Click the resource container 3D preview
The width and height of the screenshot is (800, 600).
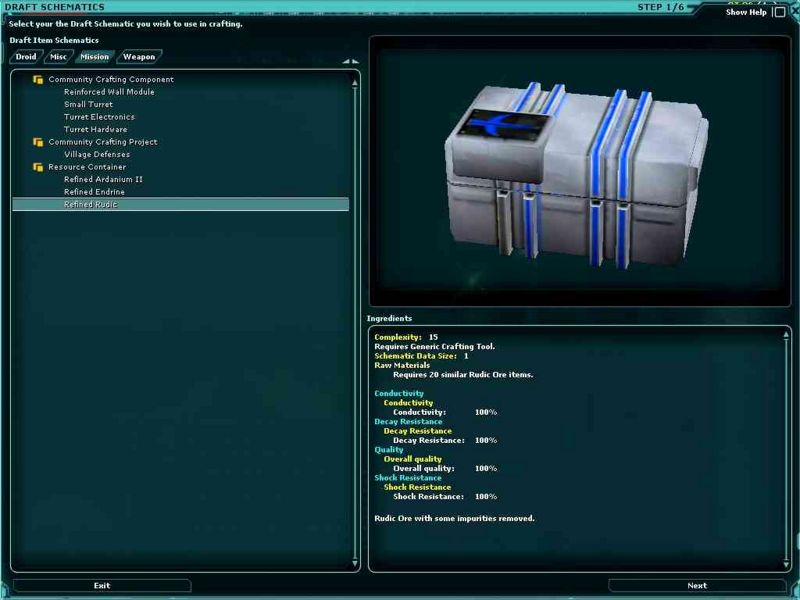point(579,171)
